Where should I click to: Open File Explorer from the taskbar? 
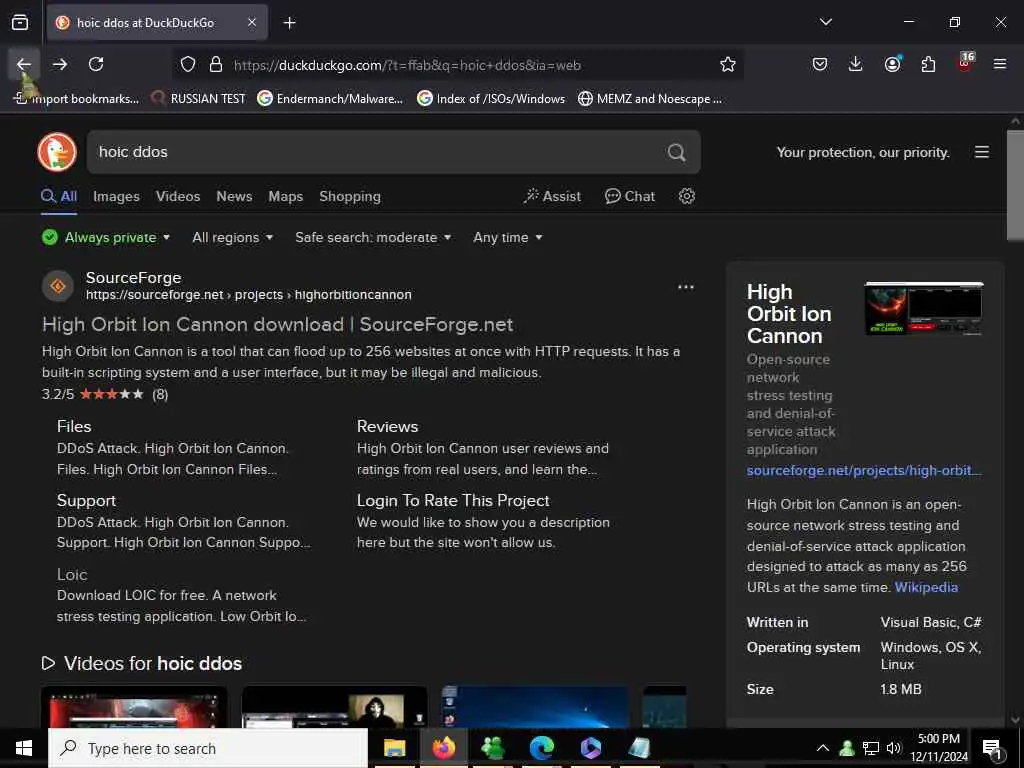pyautogui.click(x=394, y=748)
